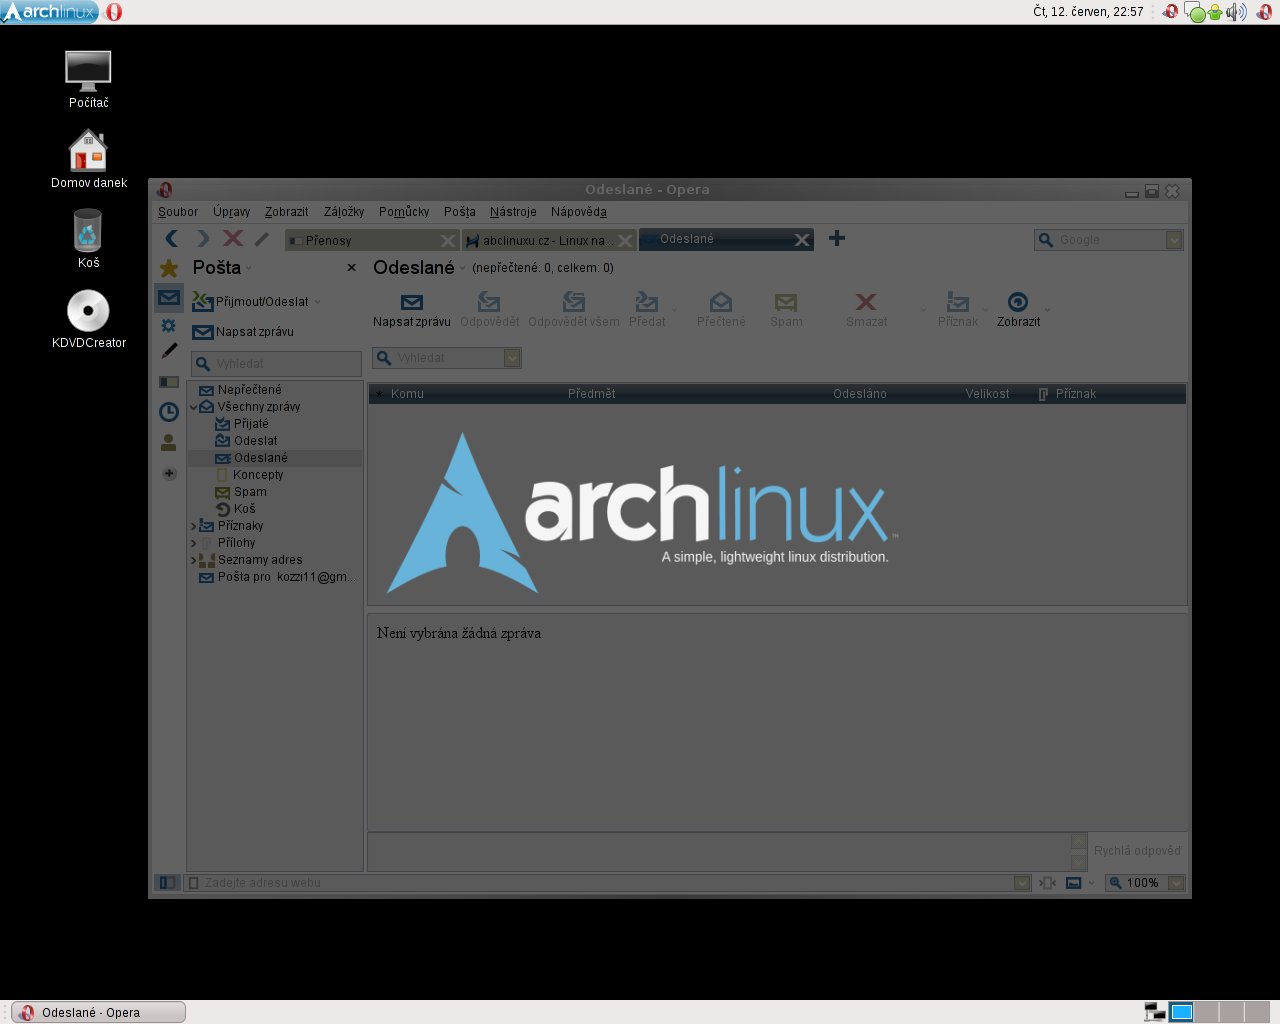
Task: Select the Mail panel envelope icon
Action: point(169,297)
